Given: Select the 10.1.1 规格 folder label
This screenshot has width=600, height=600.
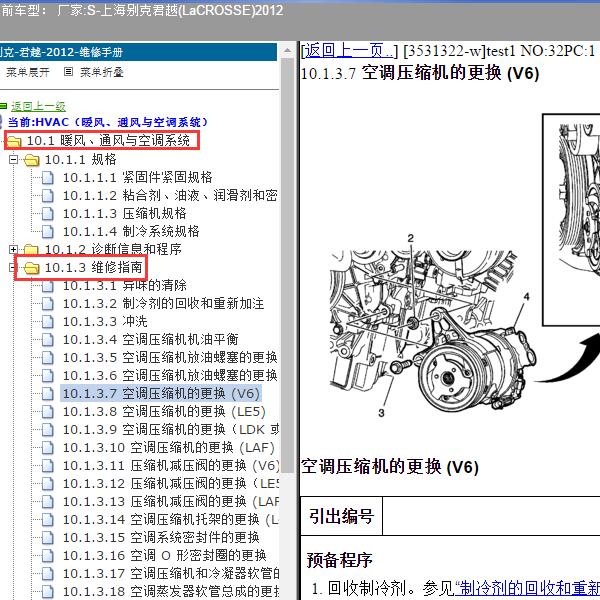Looking at the screenshot, I should coord(80,159).
